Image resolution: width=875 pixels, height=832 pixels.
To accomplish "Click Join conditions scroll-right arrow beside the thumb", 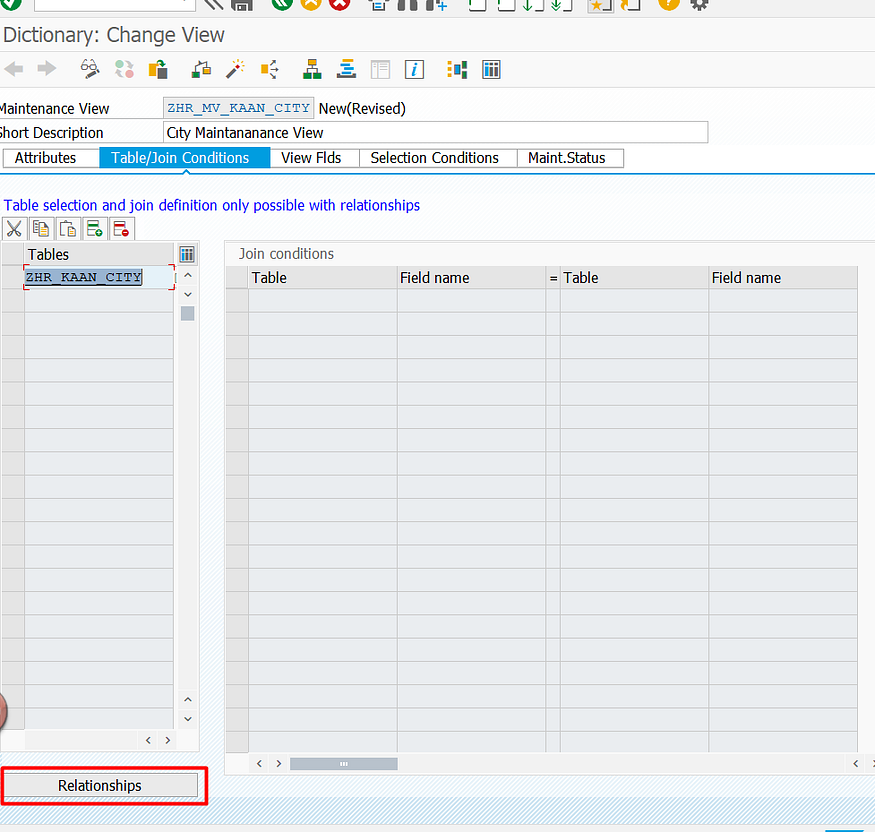I will click(x=279, y=764).
